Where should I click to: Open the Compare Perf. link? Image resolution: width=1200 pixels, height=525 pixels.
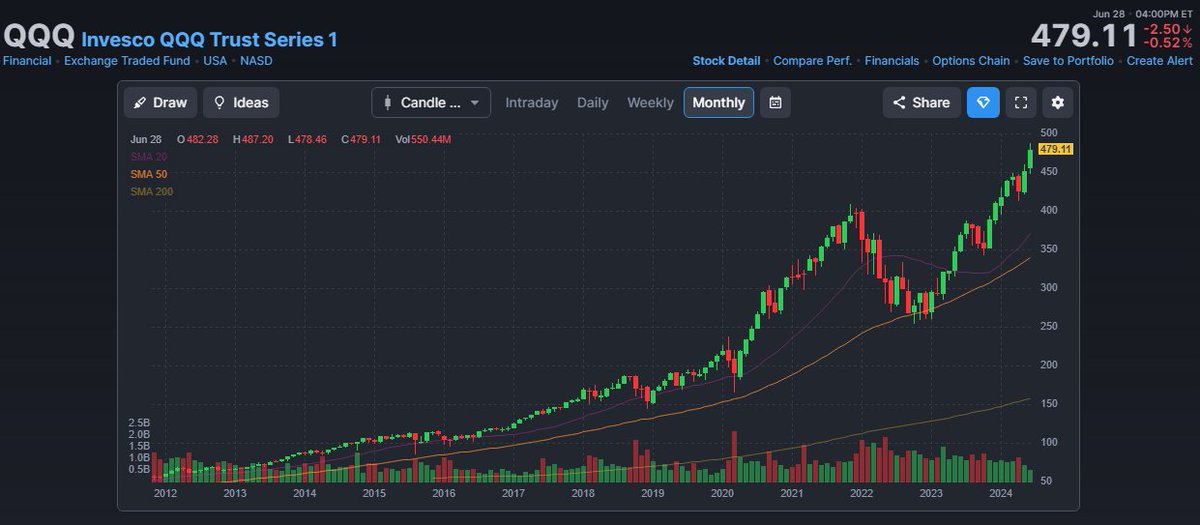pyautogui.click(x=813, y=61)
